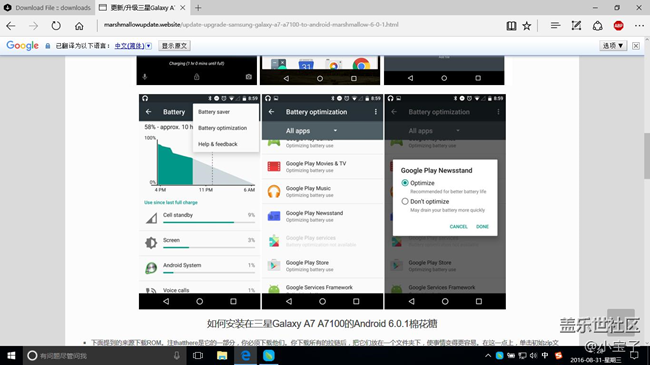Go to browser home page

pos(79,26)
